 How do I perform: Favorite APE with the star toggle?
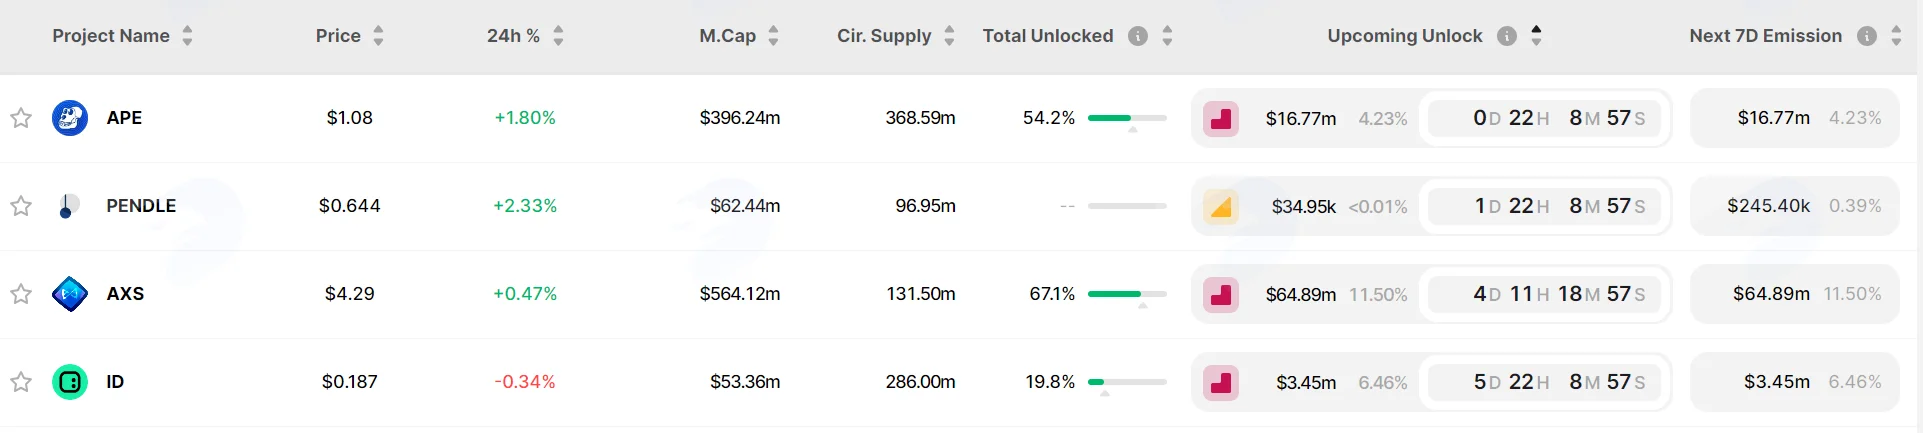(x=21, y=118)
